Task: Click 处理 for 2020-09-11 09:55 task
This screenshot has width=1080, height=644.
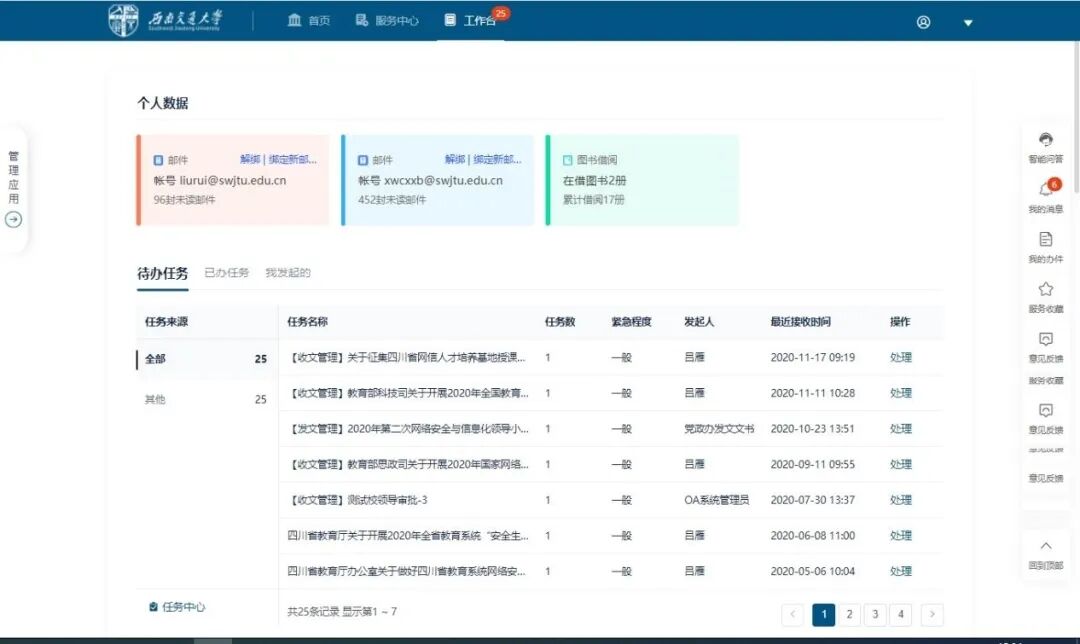Action: click(901, 464)
